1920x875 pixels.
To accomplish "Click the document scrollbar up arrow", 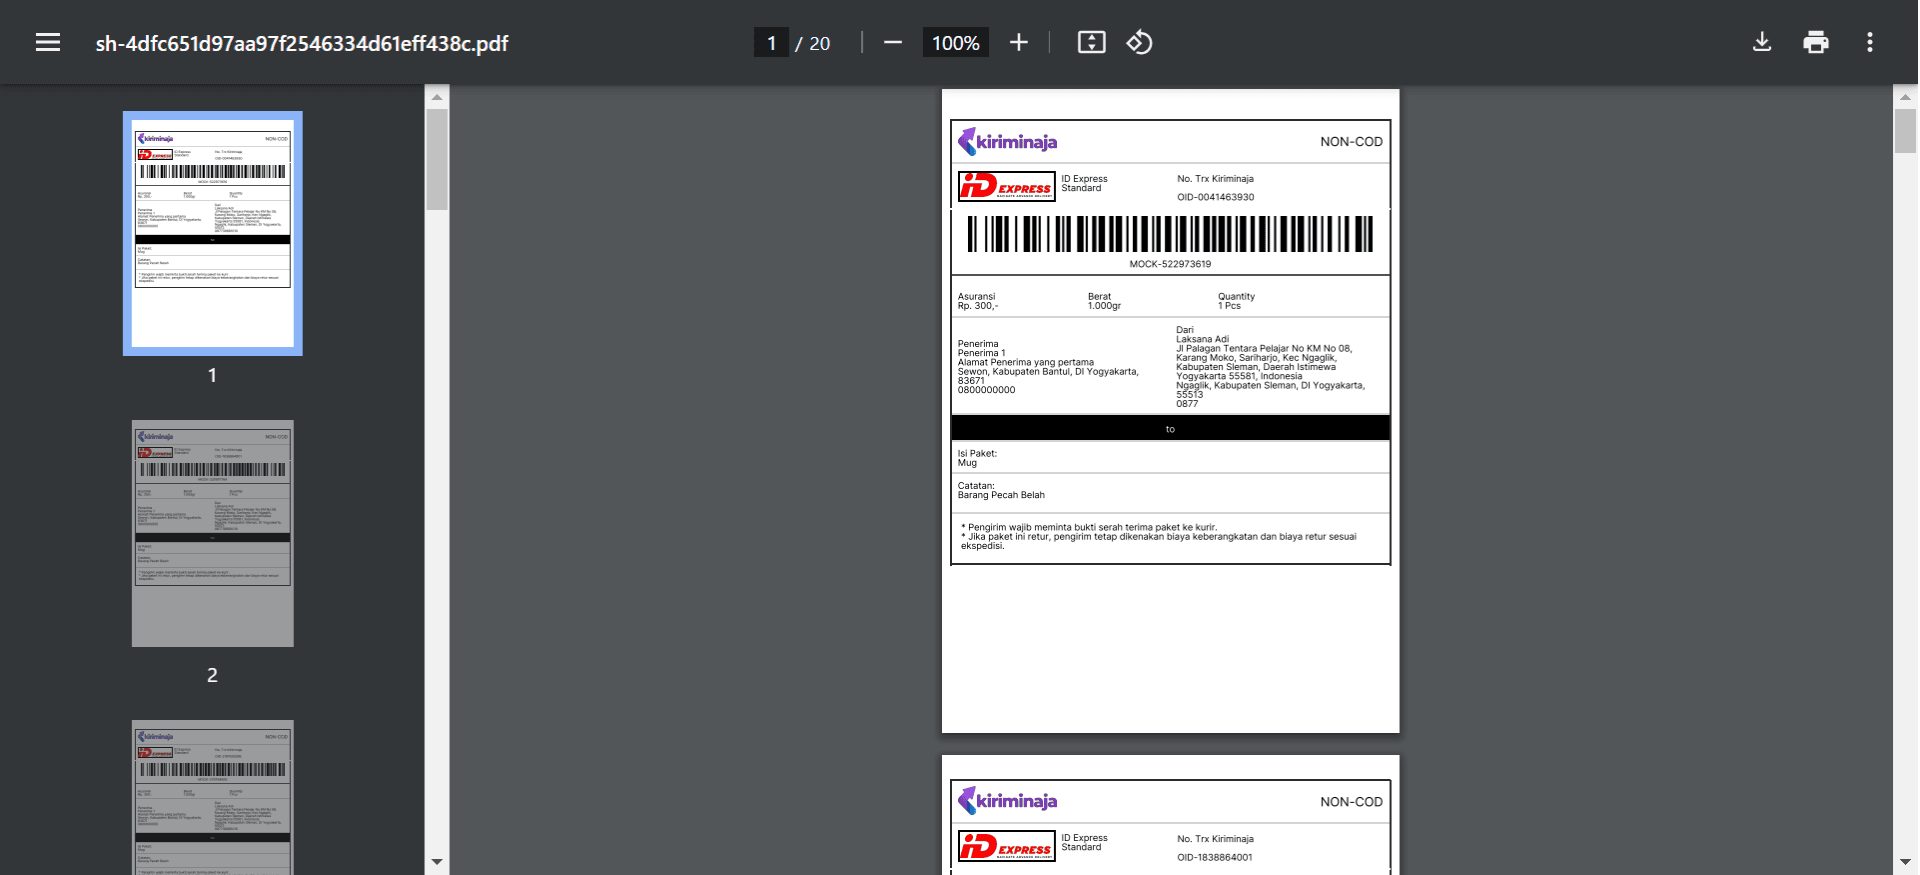I will (1905, 97).
